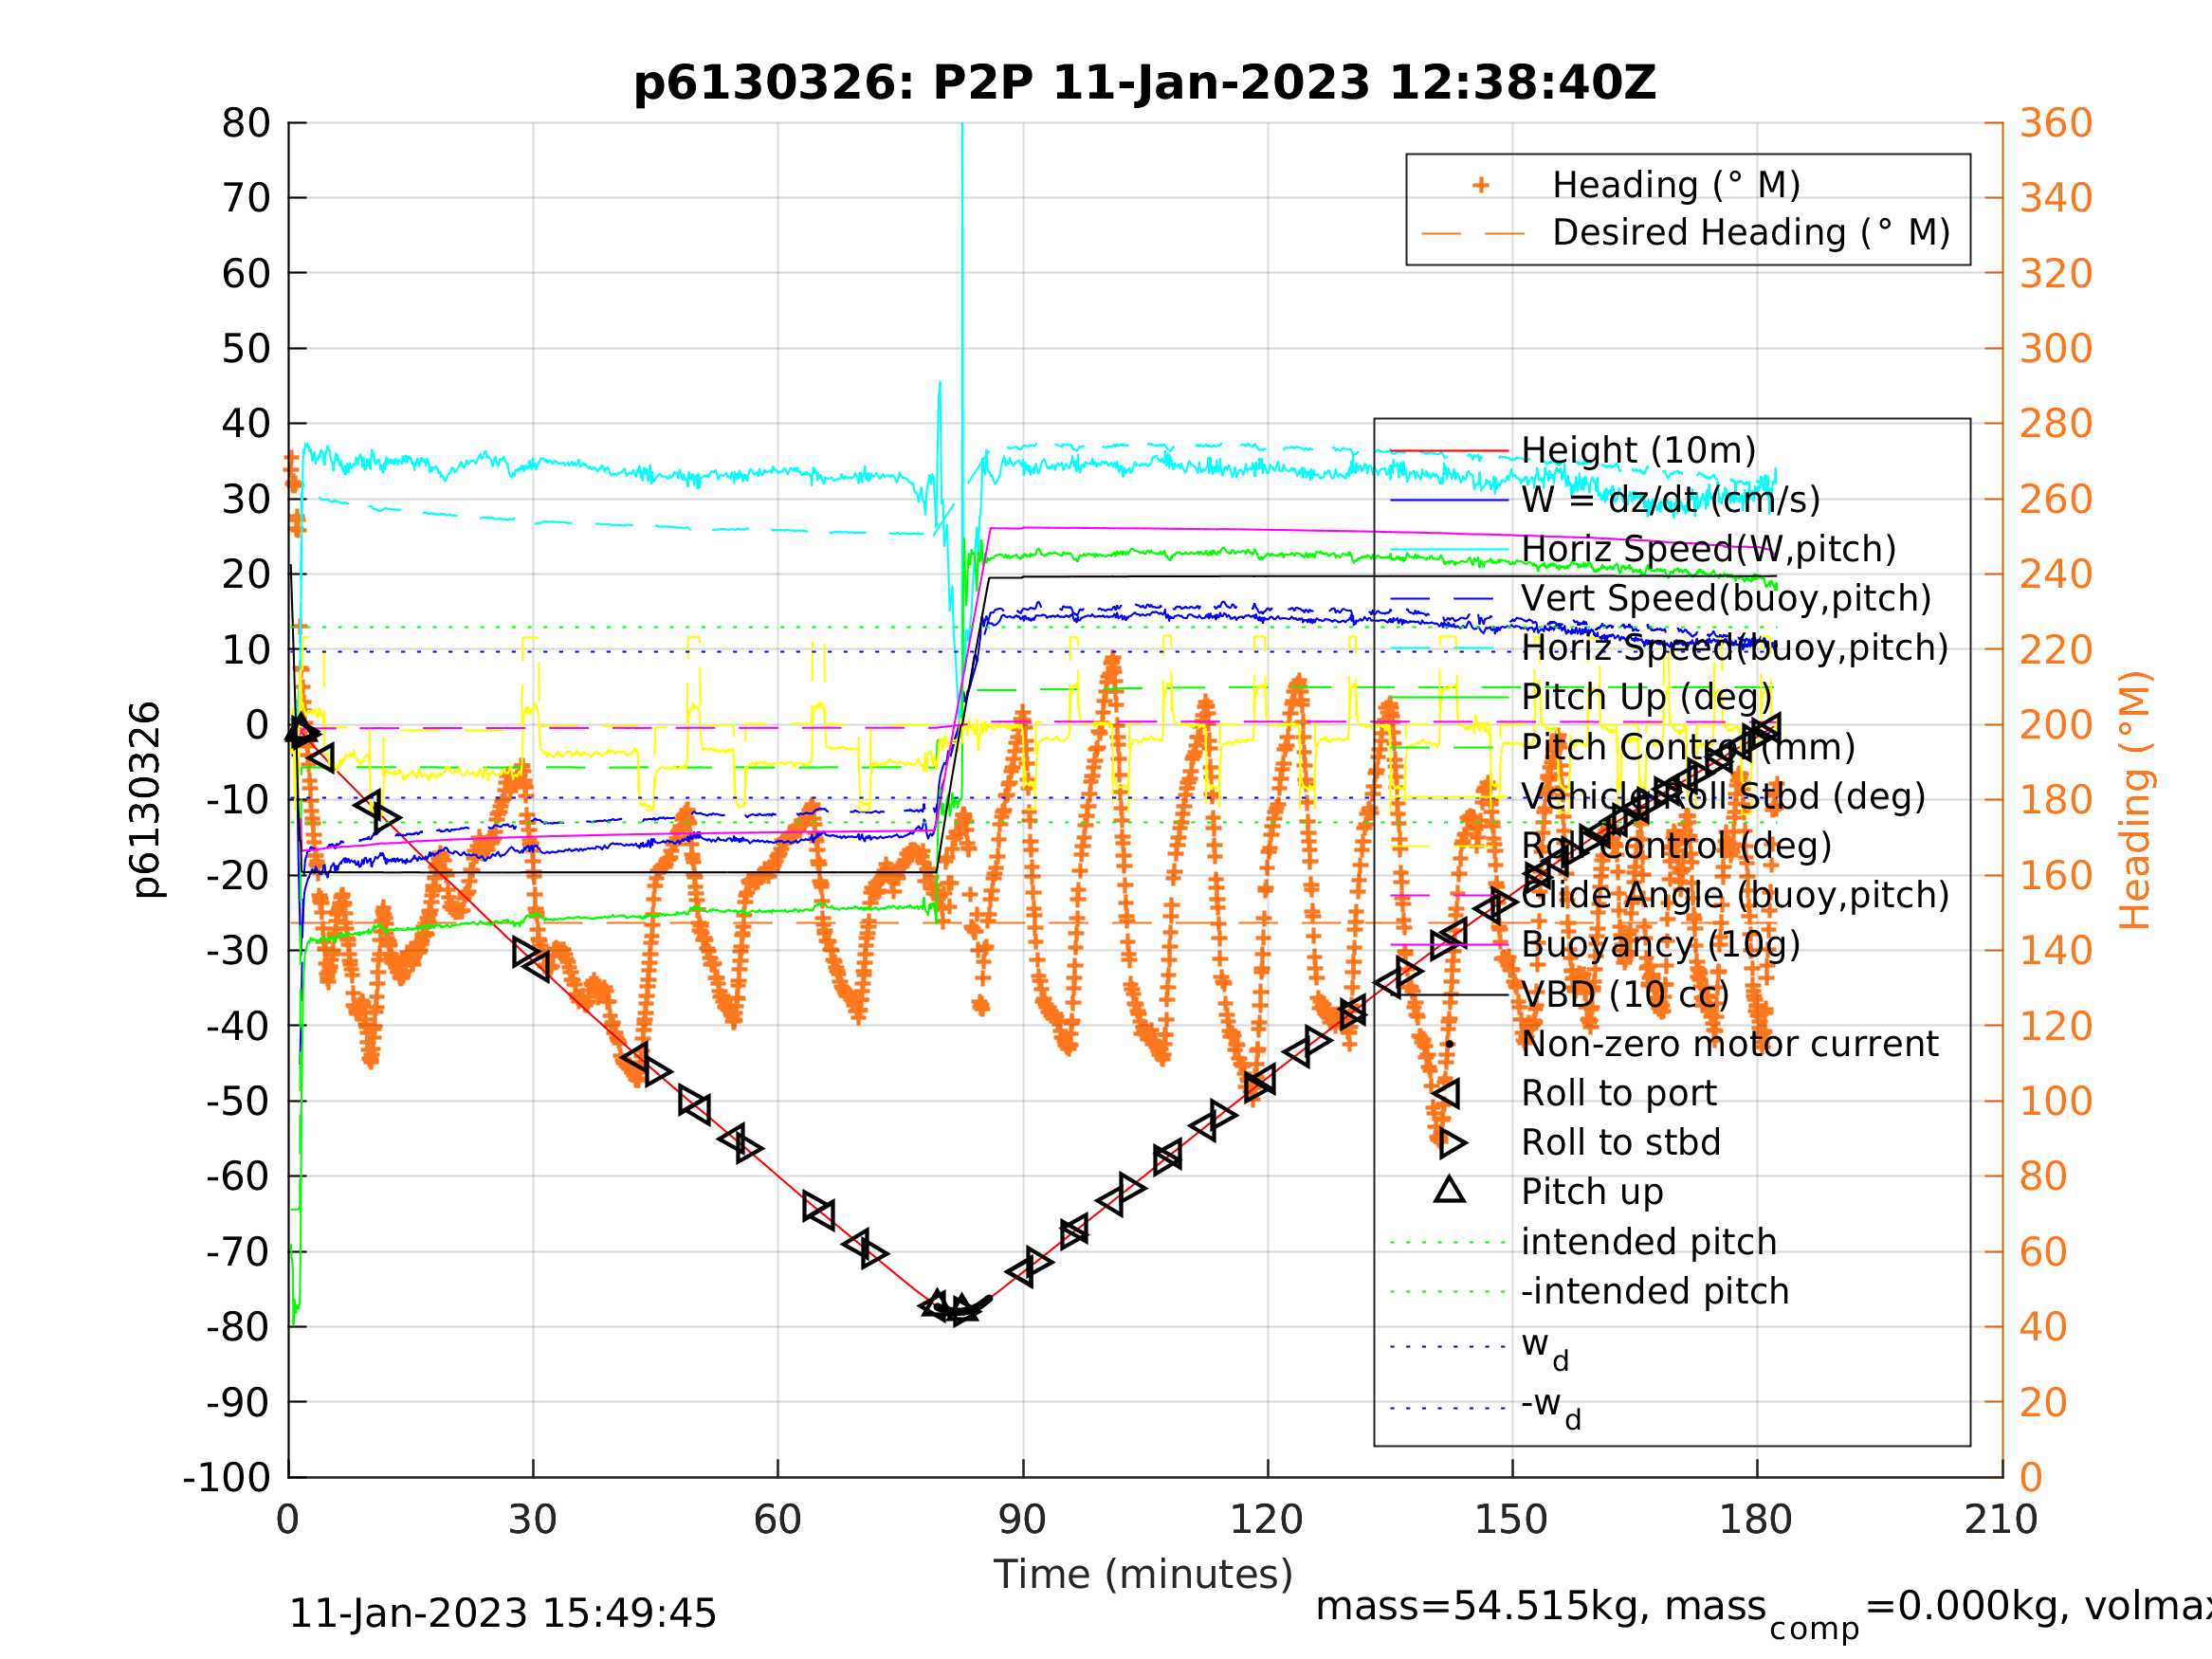Viewport: 2212px width, 1659px height.
Task: Click the Pitch up triangle legend symbol
Action: [x=1449, y=1191]
